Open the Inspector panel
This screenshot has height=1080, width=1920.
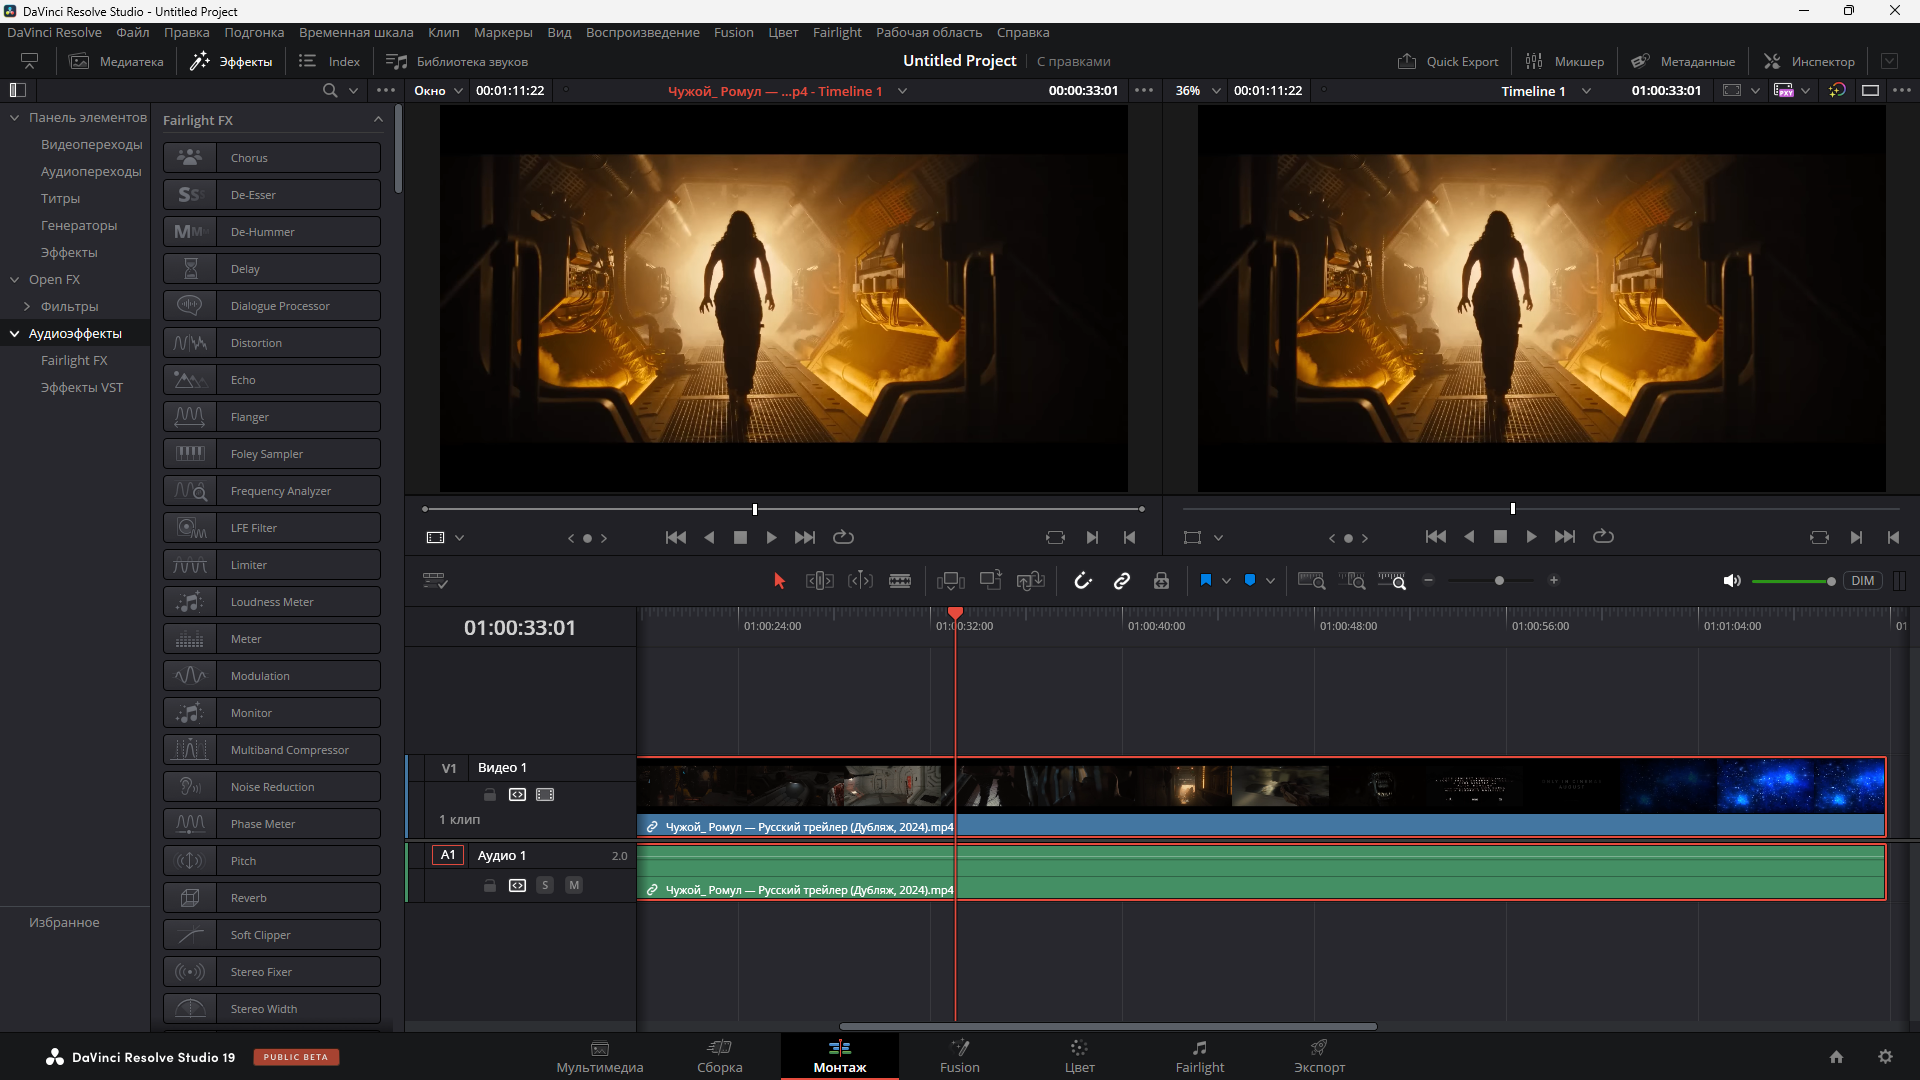(1809, 61)
